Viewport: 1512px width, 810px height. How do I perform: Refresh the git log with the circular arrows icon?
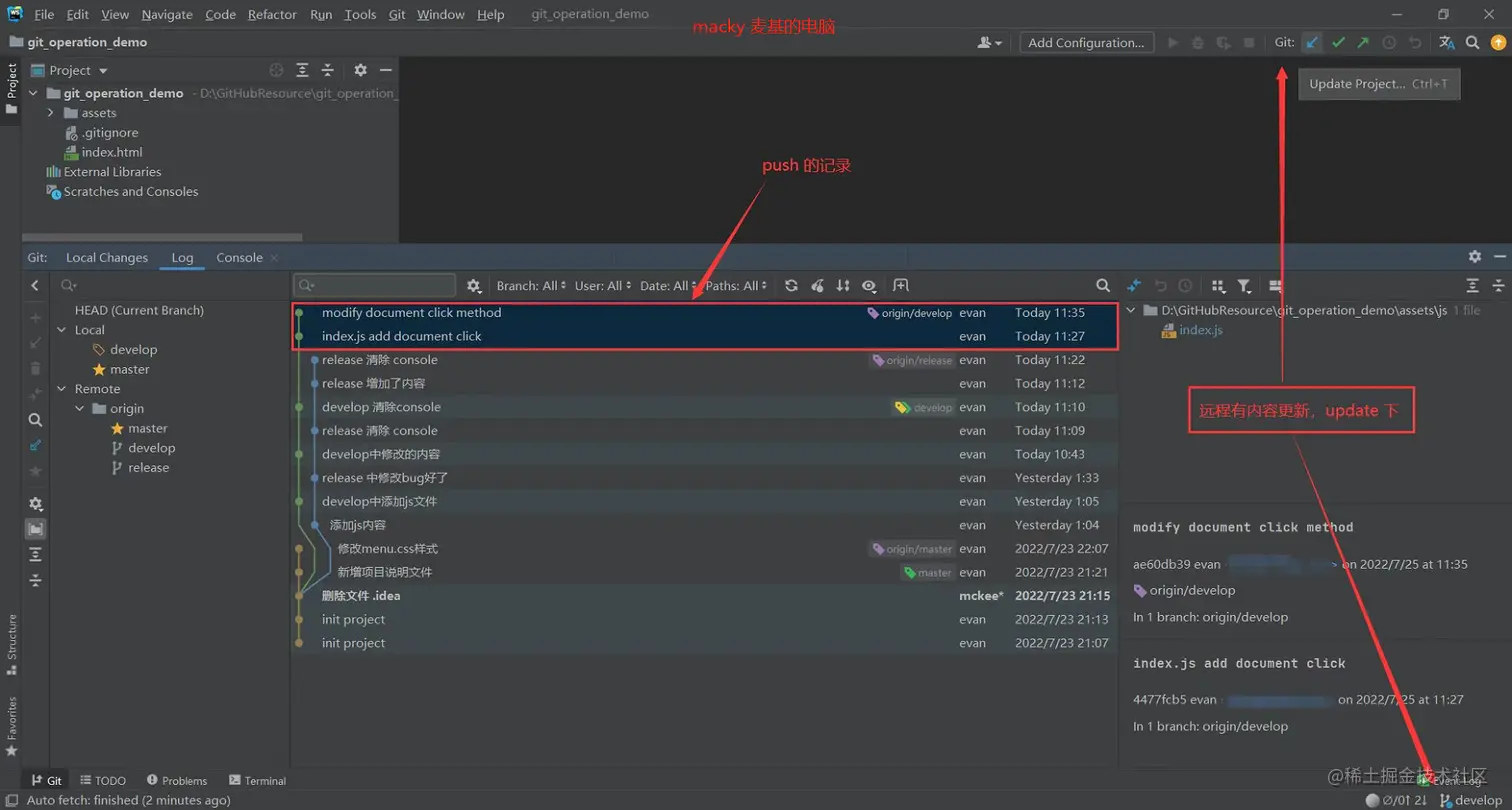tap(792, 287)
